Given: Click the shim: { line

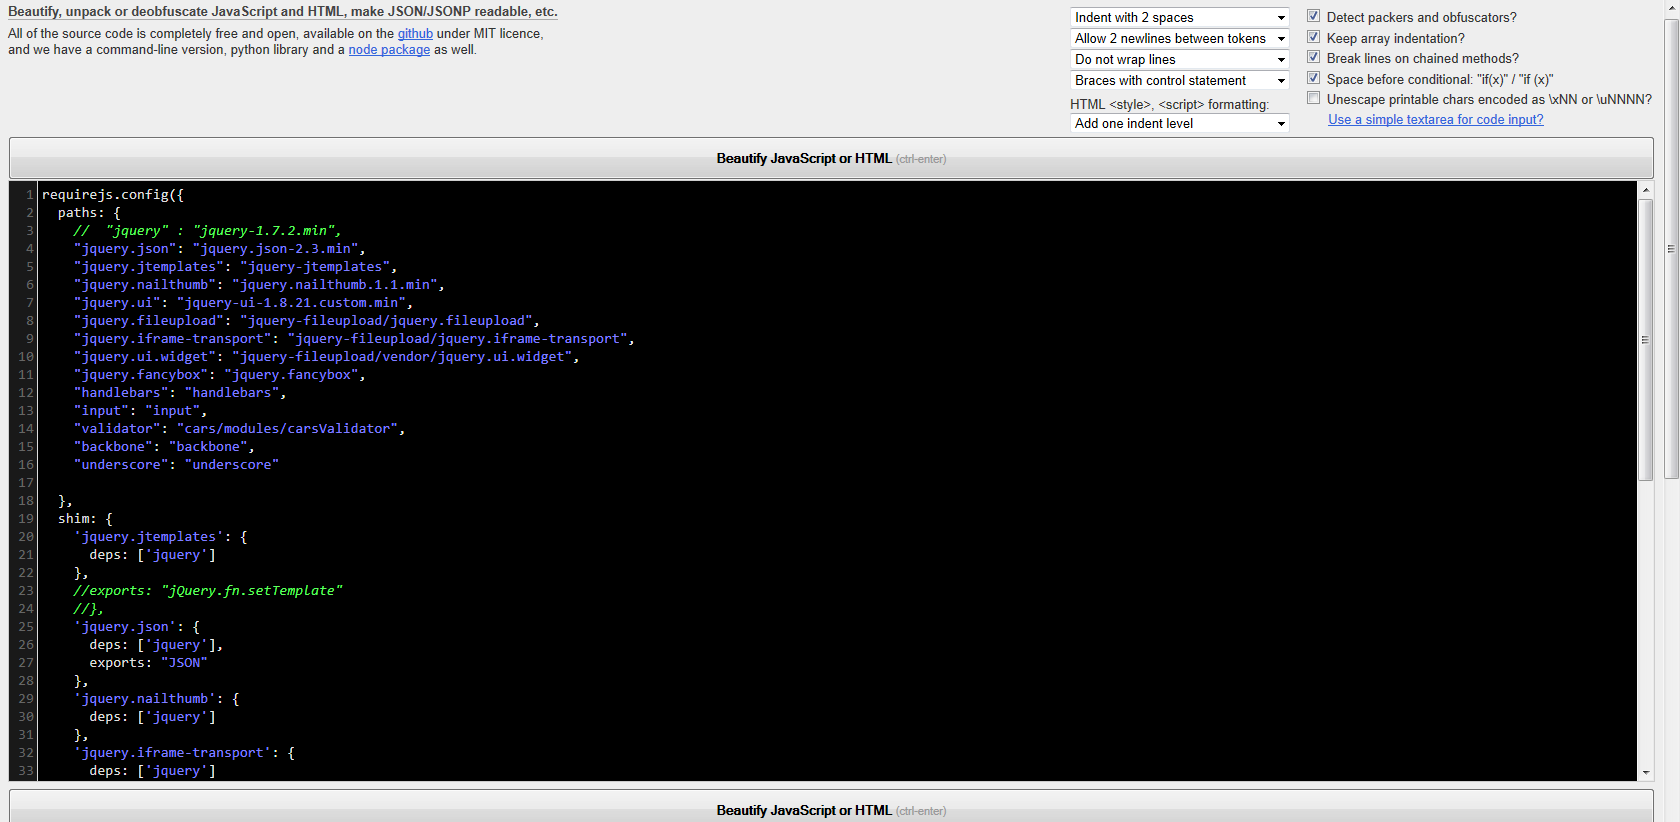Looking at the screenshot, I should [85, 518].
